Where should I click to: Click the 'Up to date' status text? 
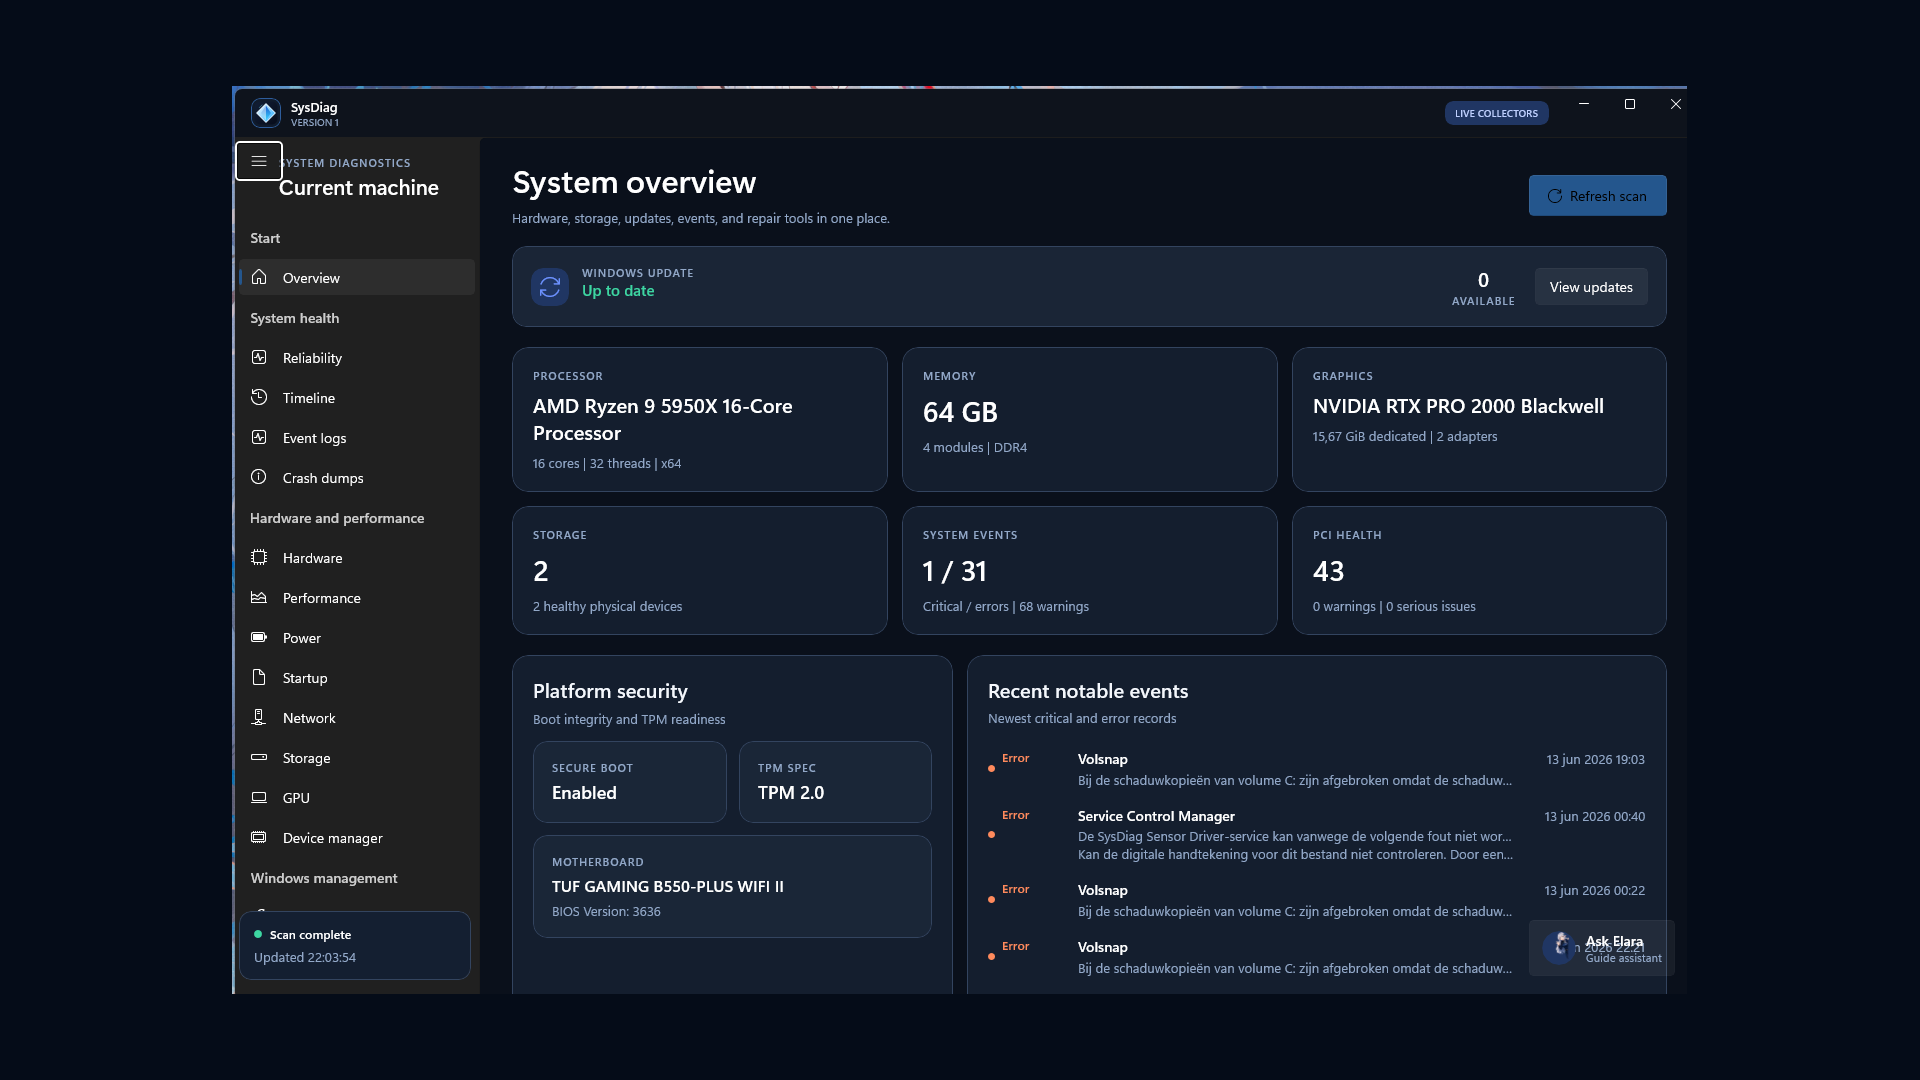click(618, 291)
